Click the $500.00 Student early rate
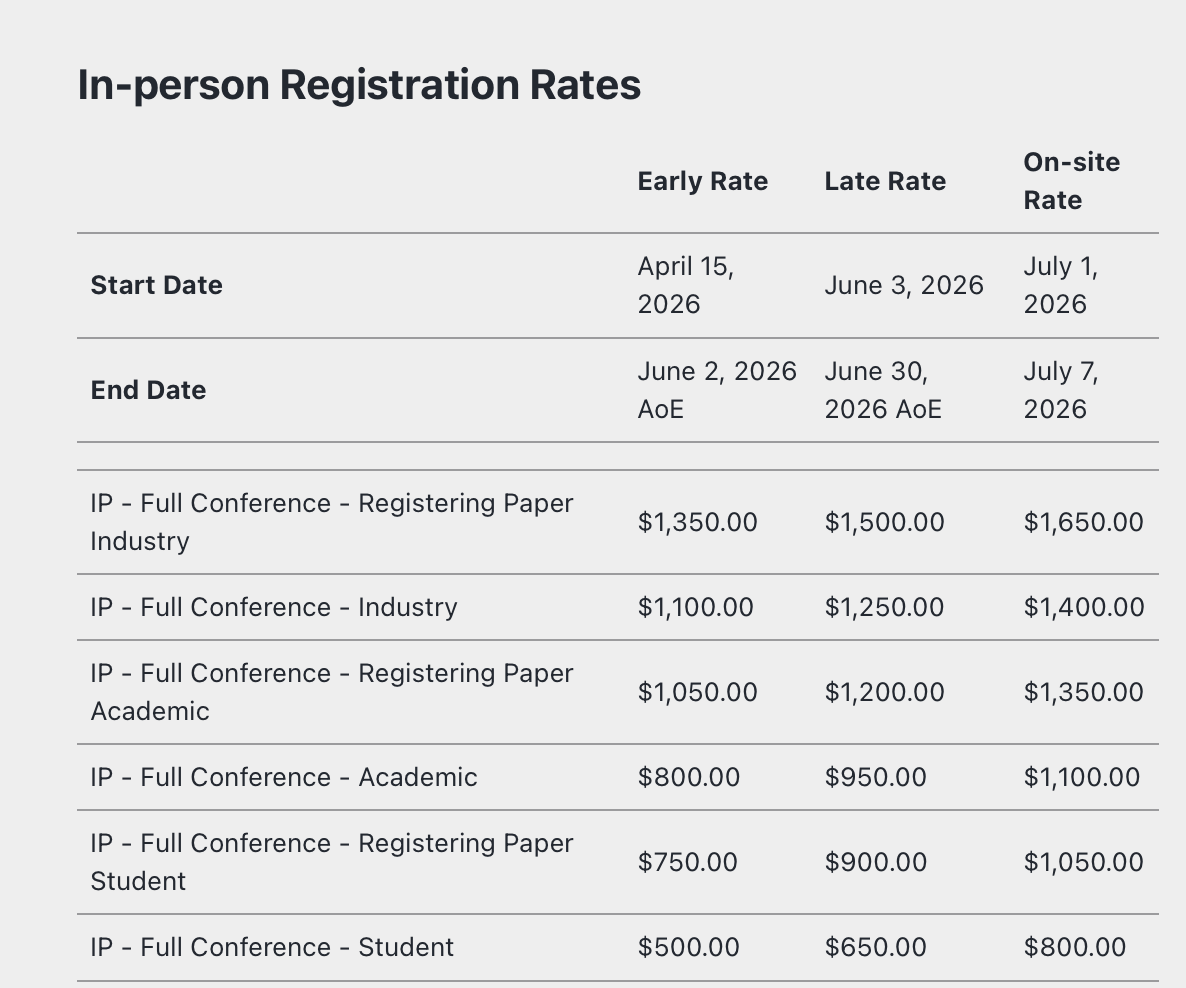 pyautogui.click(x=689, y=947)
